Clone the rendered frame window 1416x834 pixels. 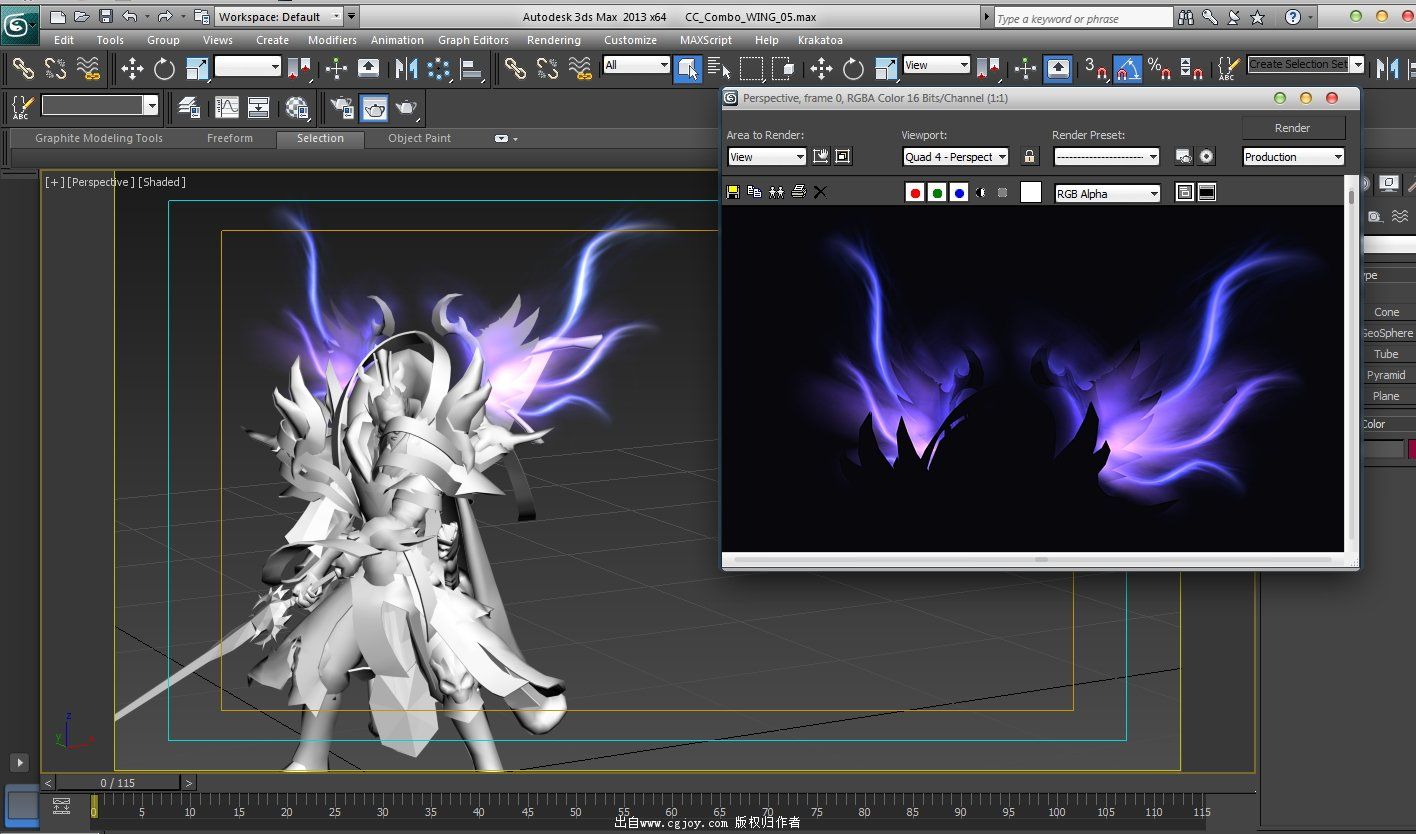777,192
